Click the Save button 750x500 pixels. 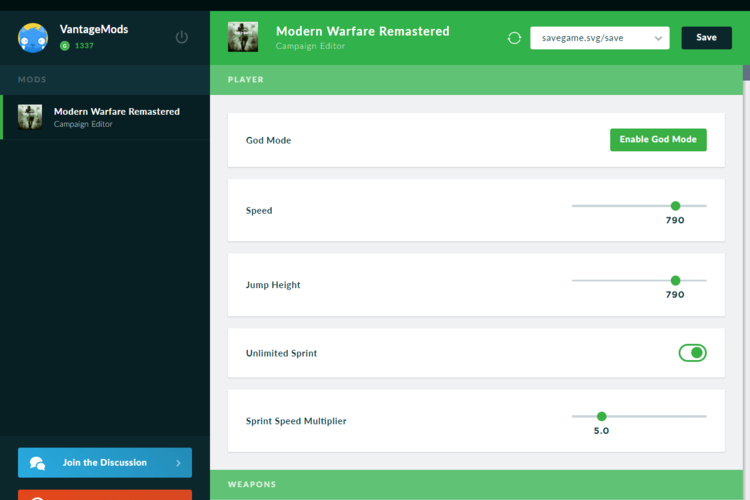(x=706, y=38)
